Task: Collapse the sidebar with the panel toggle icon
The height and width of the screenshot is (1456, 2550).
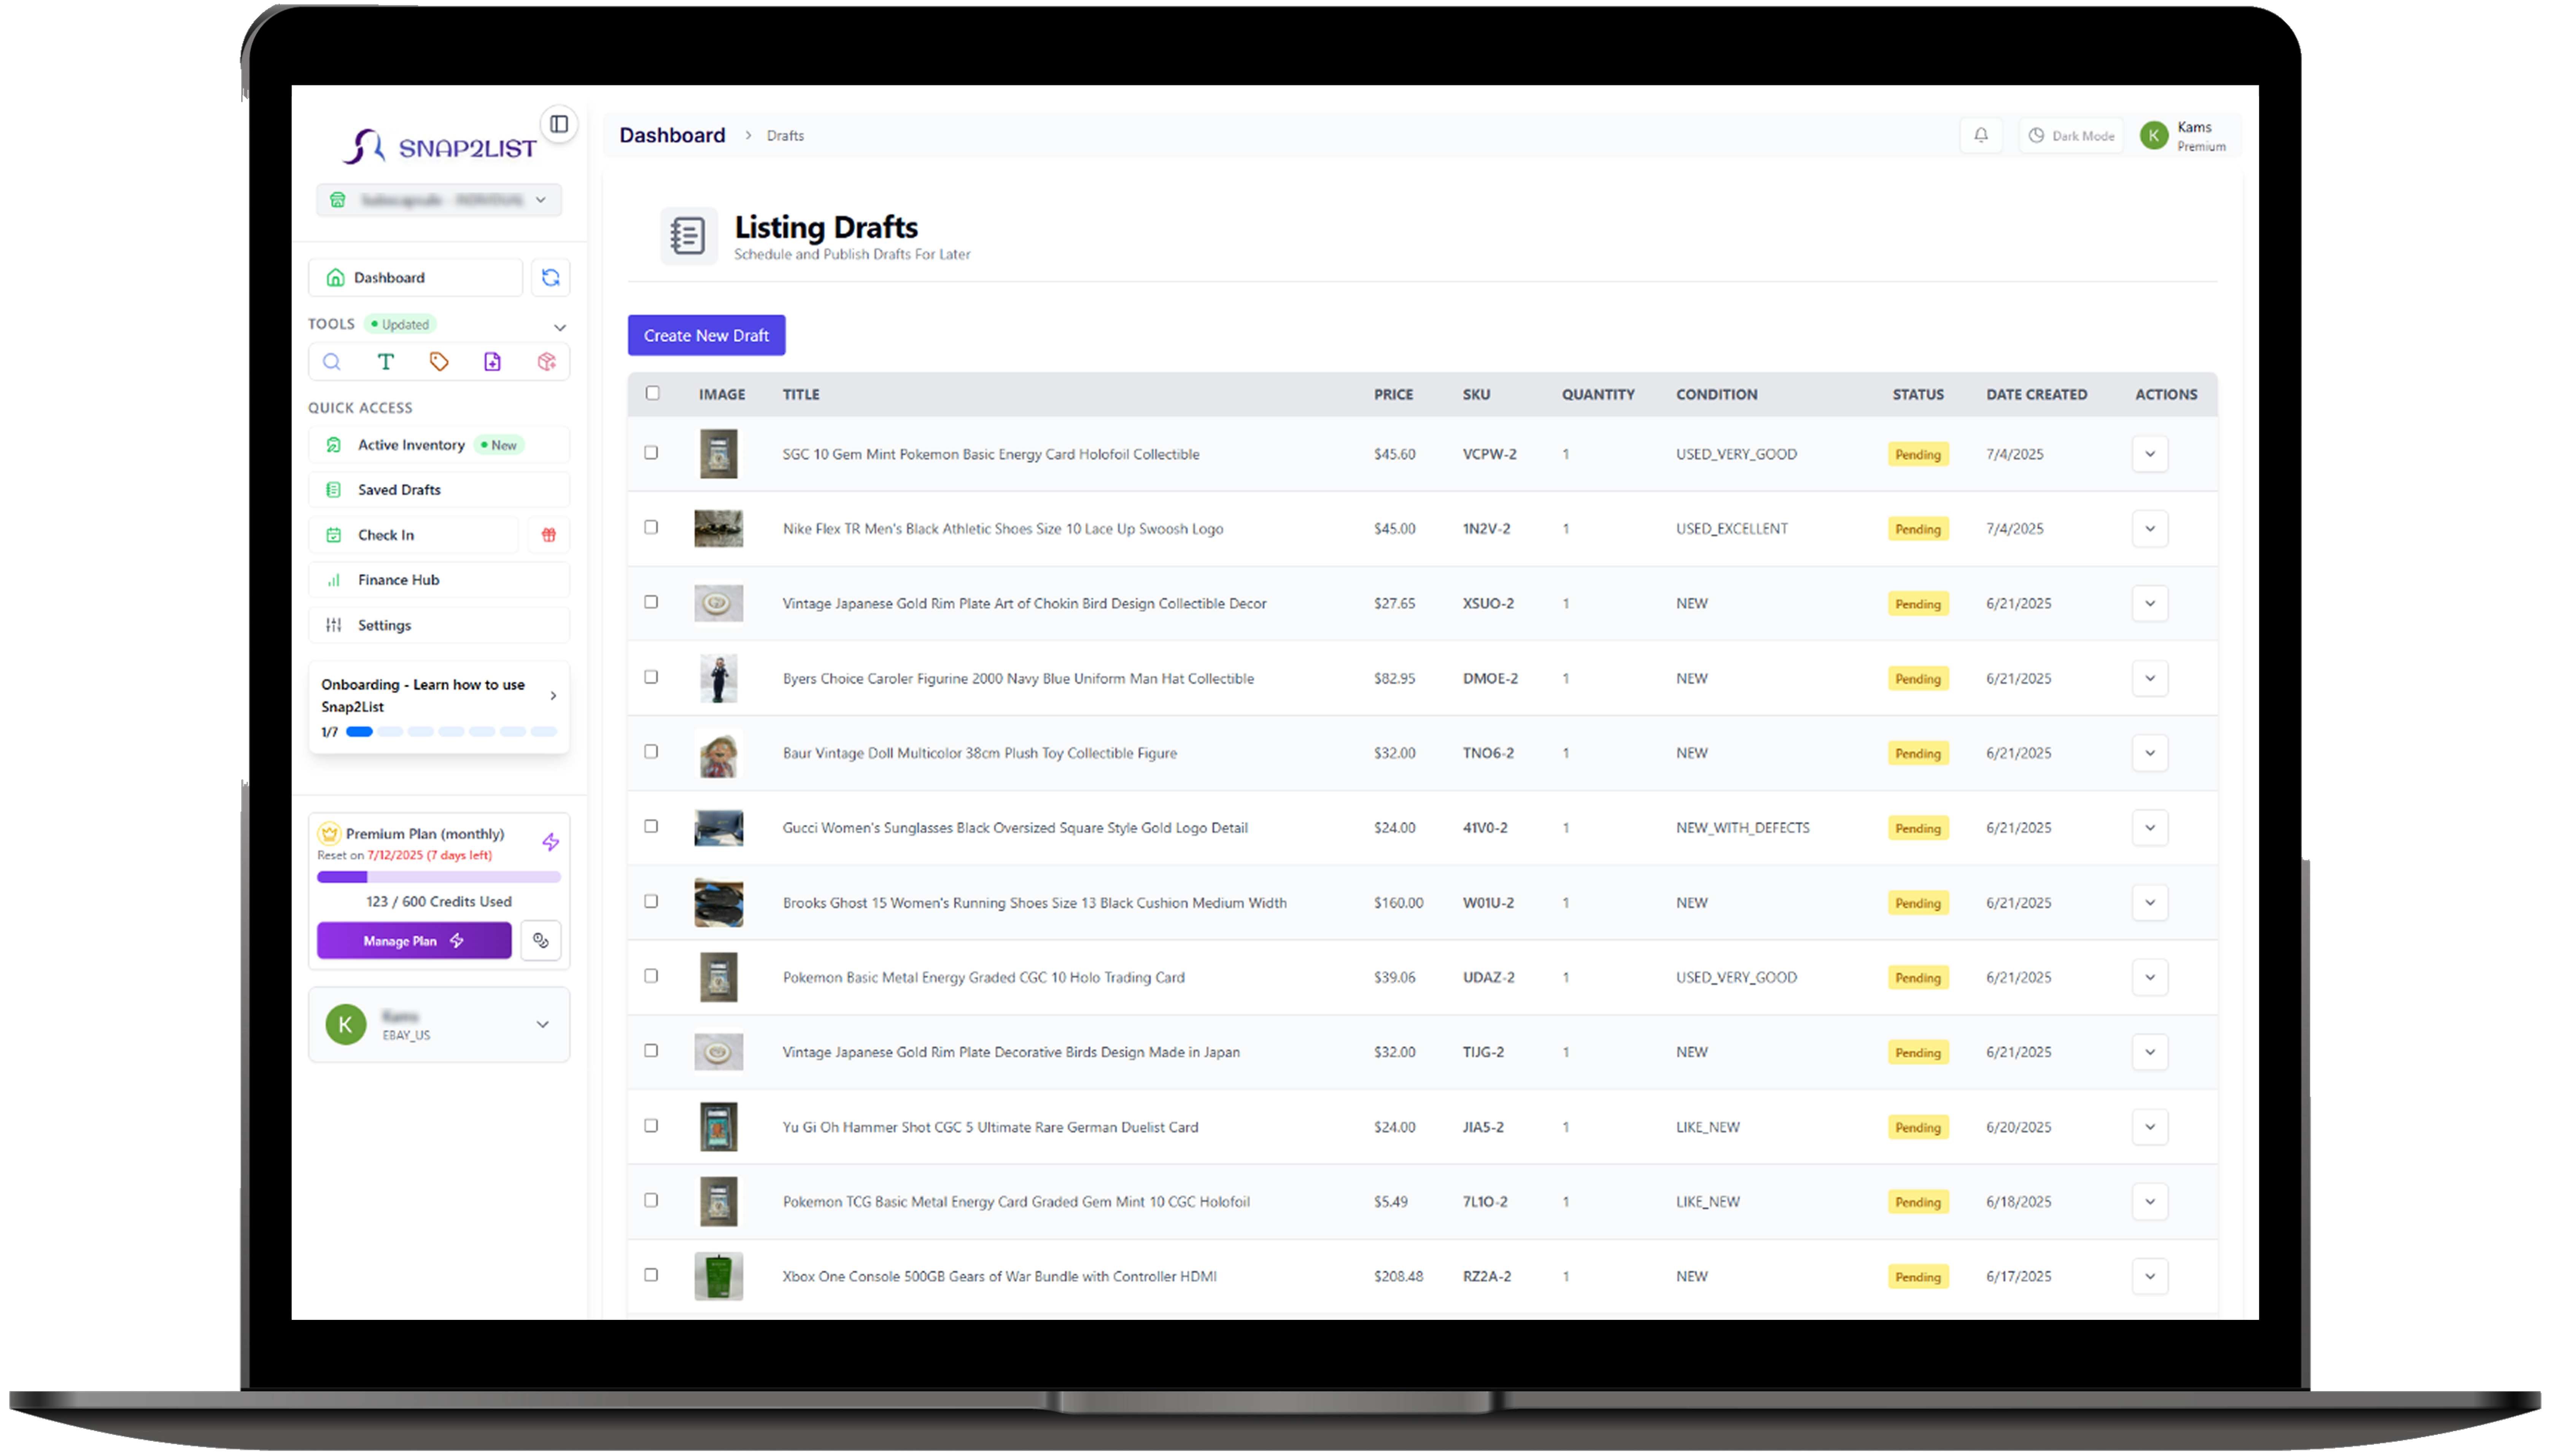Action: point(559,124)
